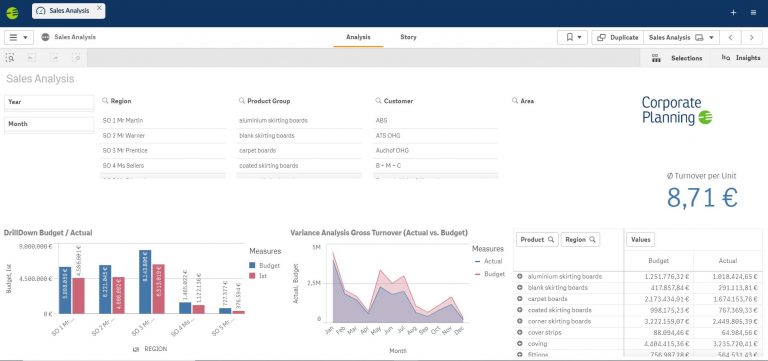The height and width of the screenshot is (361, 768).
Task: Open new tab with plus icon
Action: 733,13
